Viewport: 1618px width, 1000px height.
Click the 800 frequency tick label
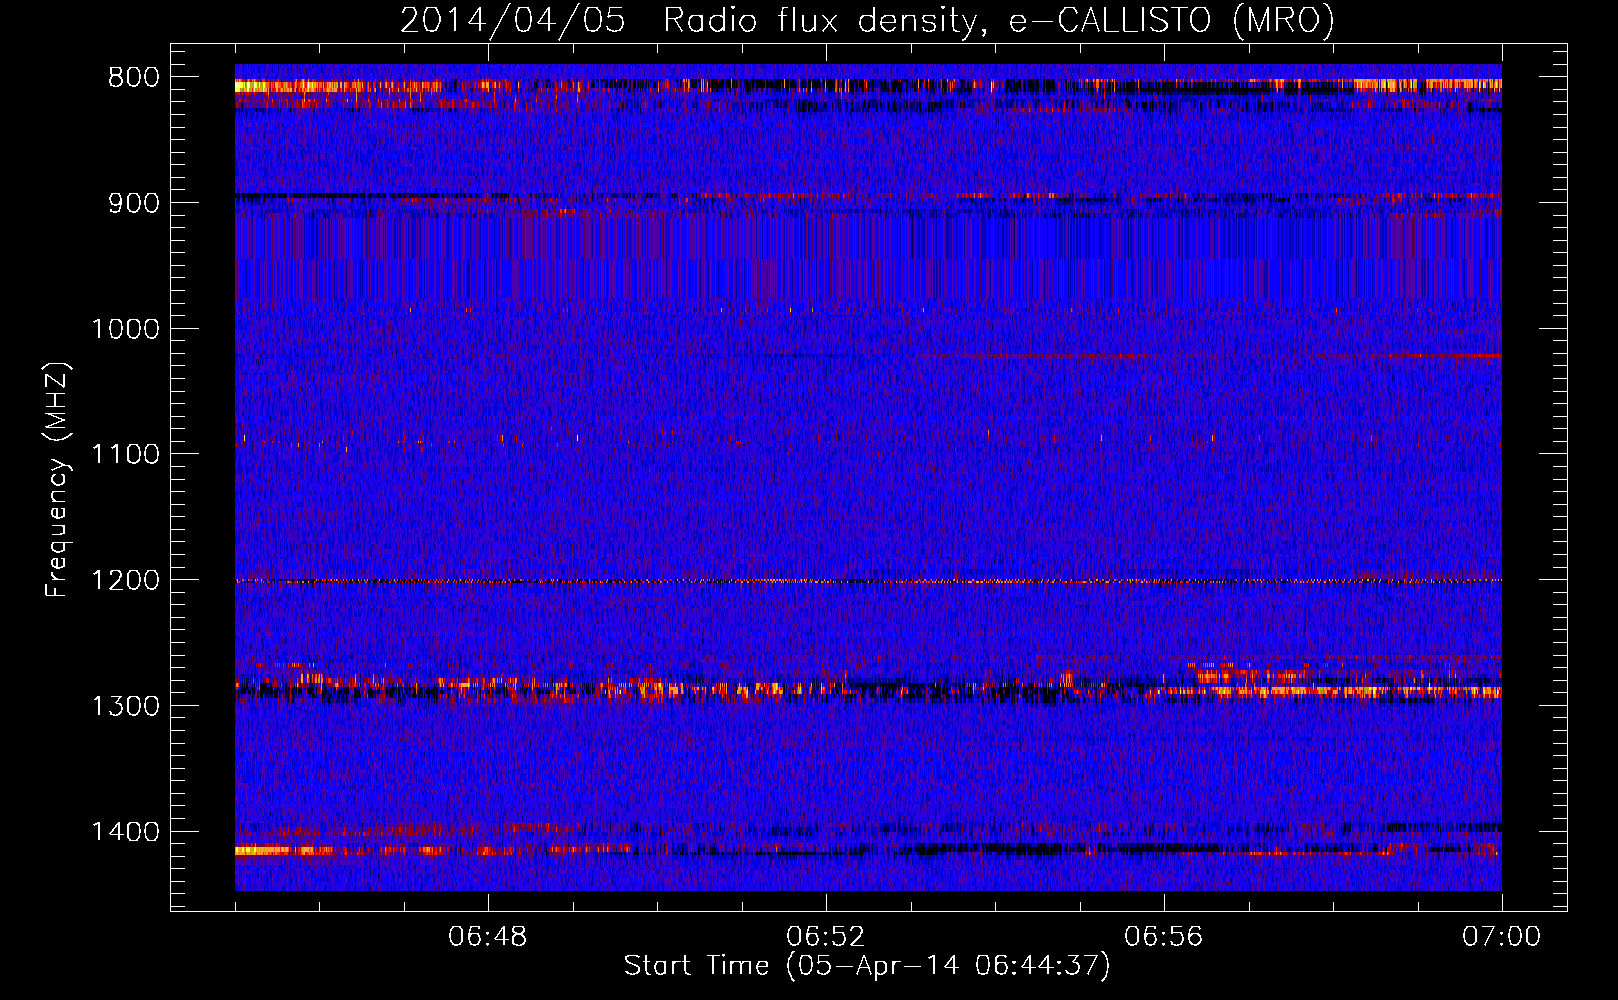[x=134, y=78]
